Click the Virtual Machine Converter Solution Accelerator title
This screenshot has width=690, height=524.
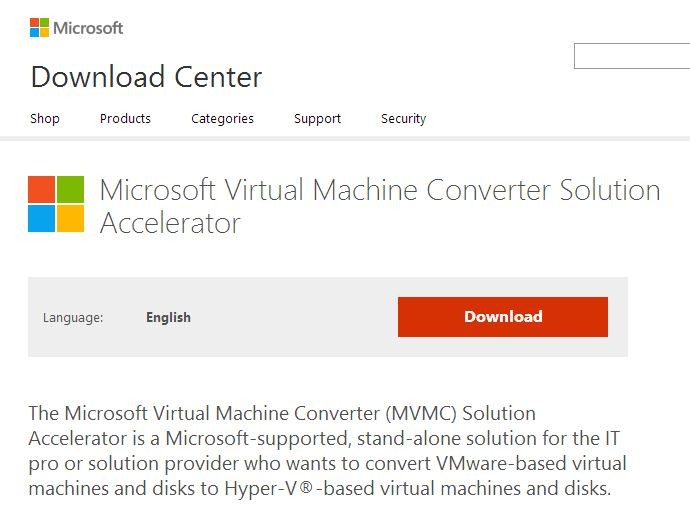point(380,206)
